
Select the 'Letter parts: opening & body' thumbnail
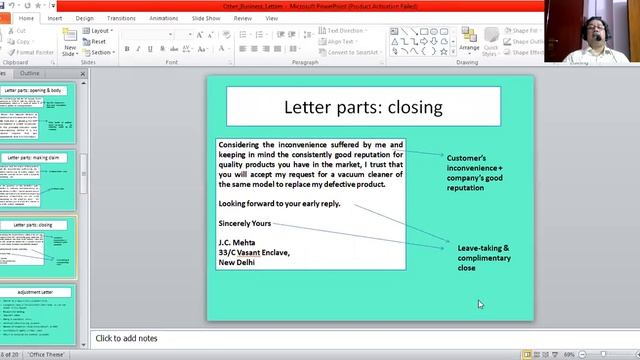click(x=38, y=113)
